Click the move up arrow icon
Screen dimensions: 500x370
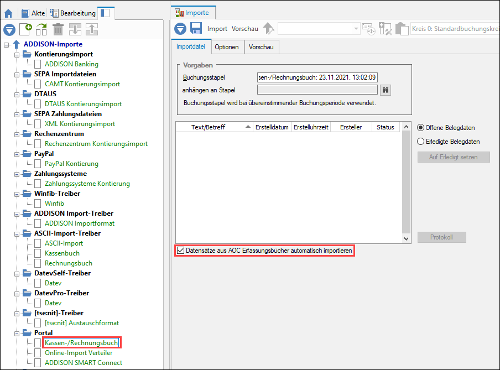pyautogui.click(x=92, y=29)
